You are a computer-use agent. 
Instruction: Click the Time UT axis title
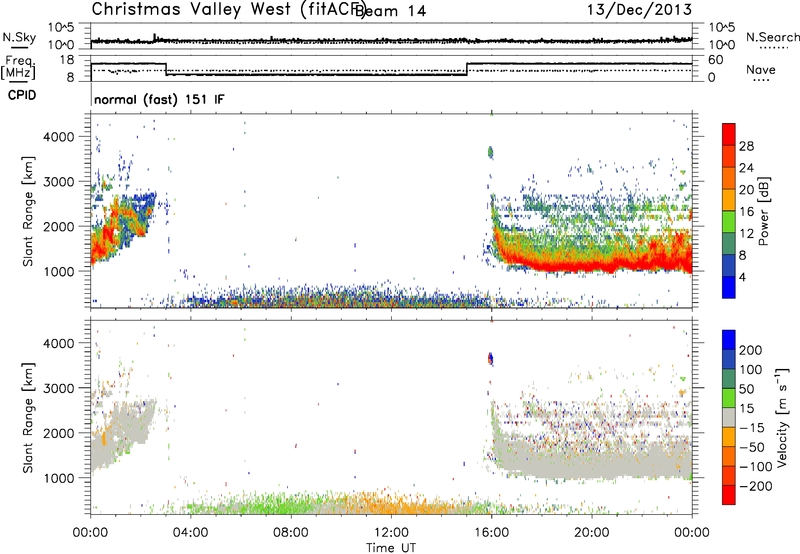pyautogui.click(x=391, y=548)
